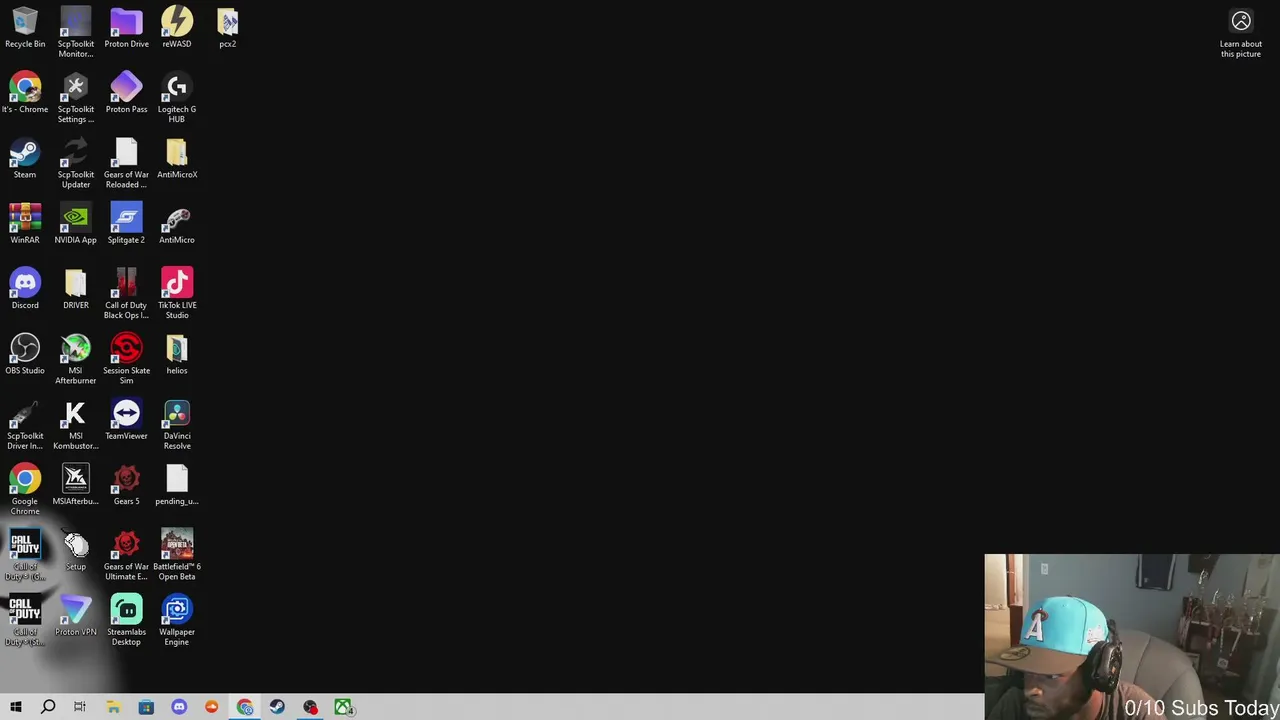Screen dimensions: 1280x720
Task: Select the pending_u... file
Action: click(177, 484)
